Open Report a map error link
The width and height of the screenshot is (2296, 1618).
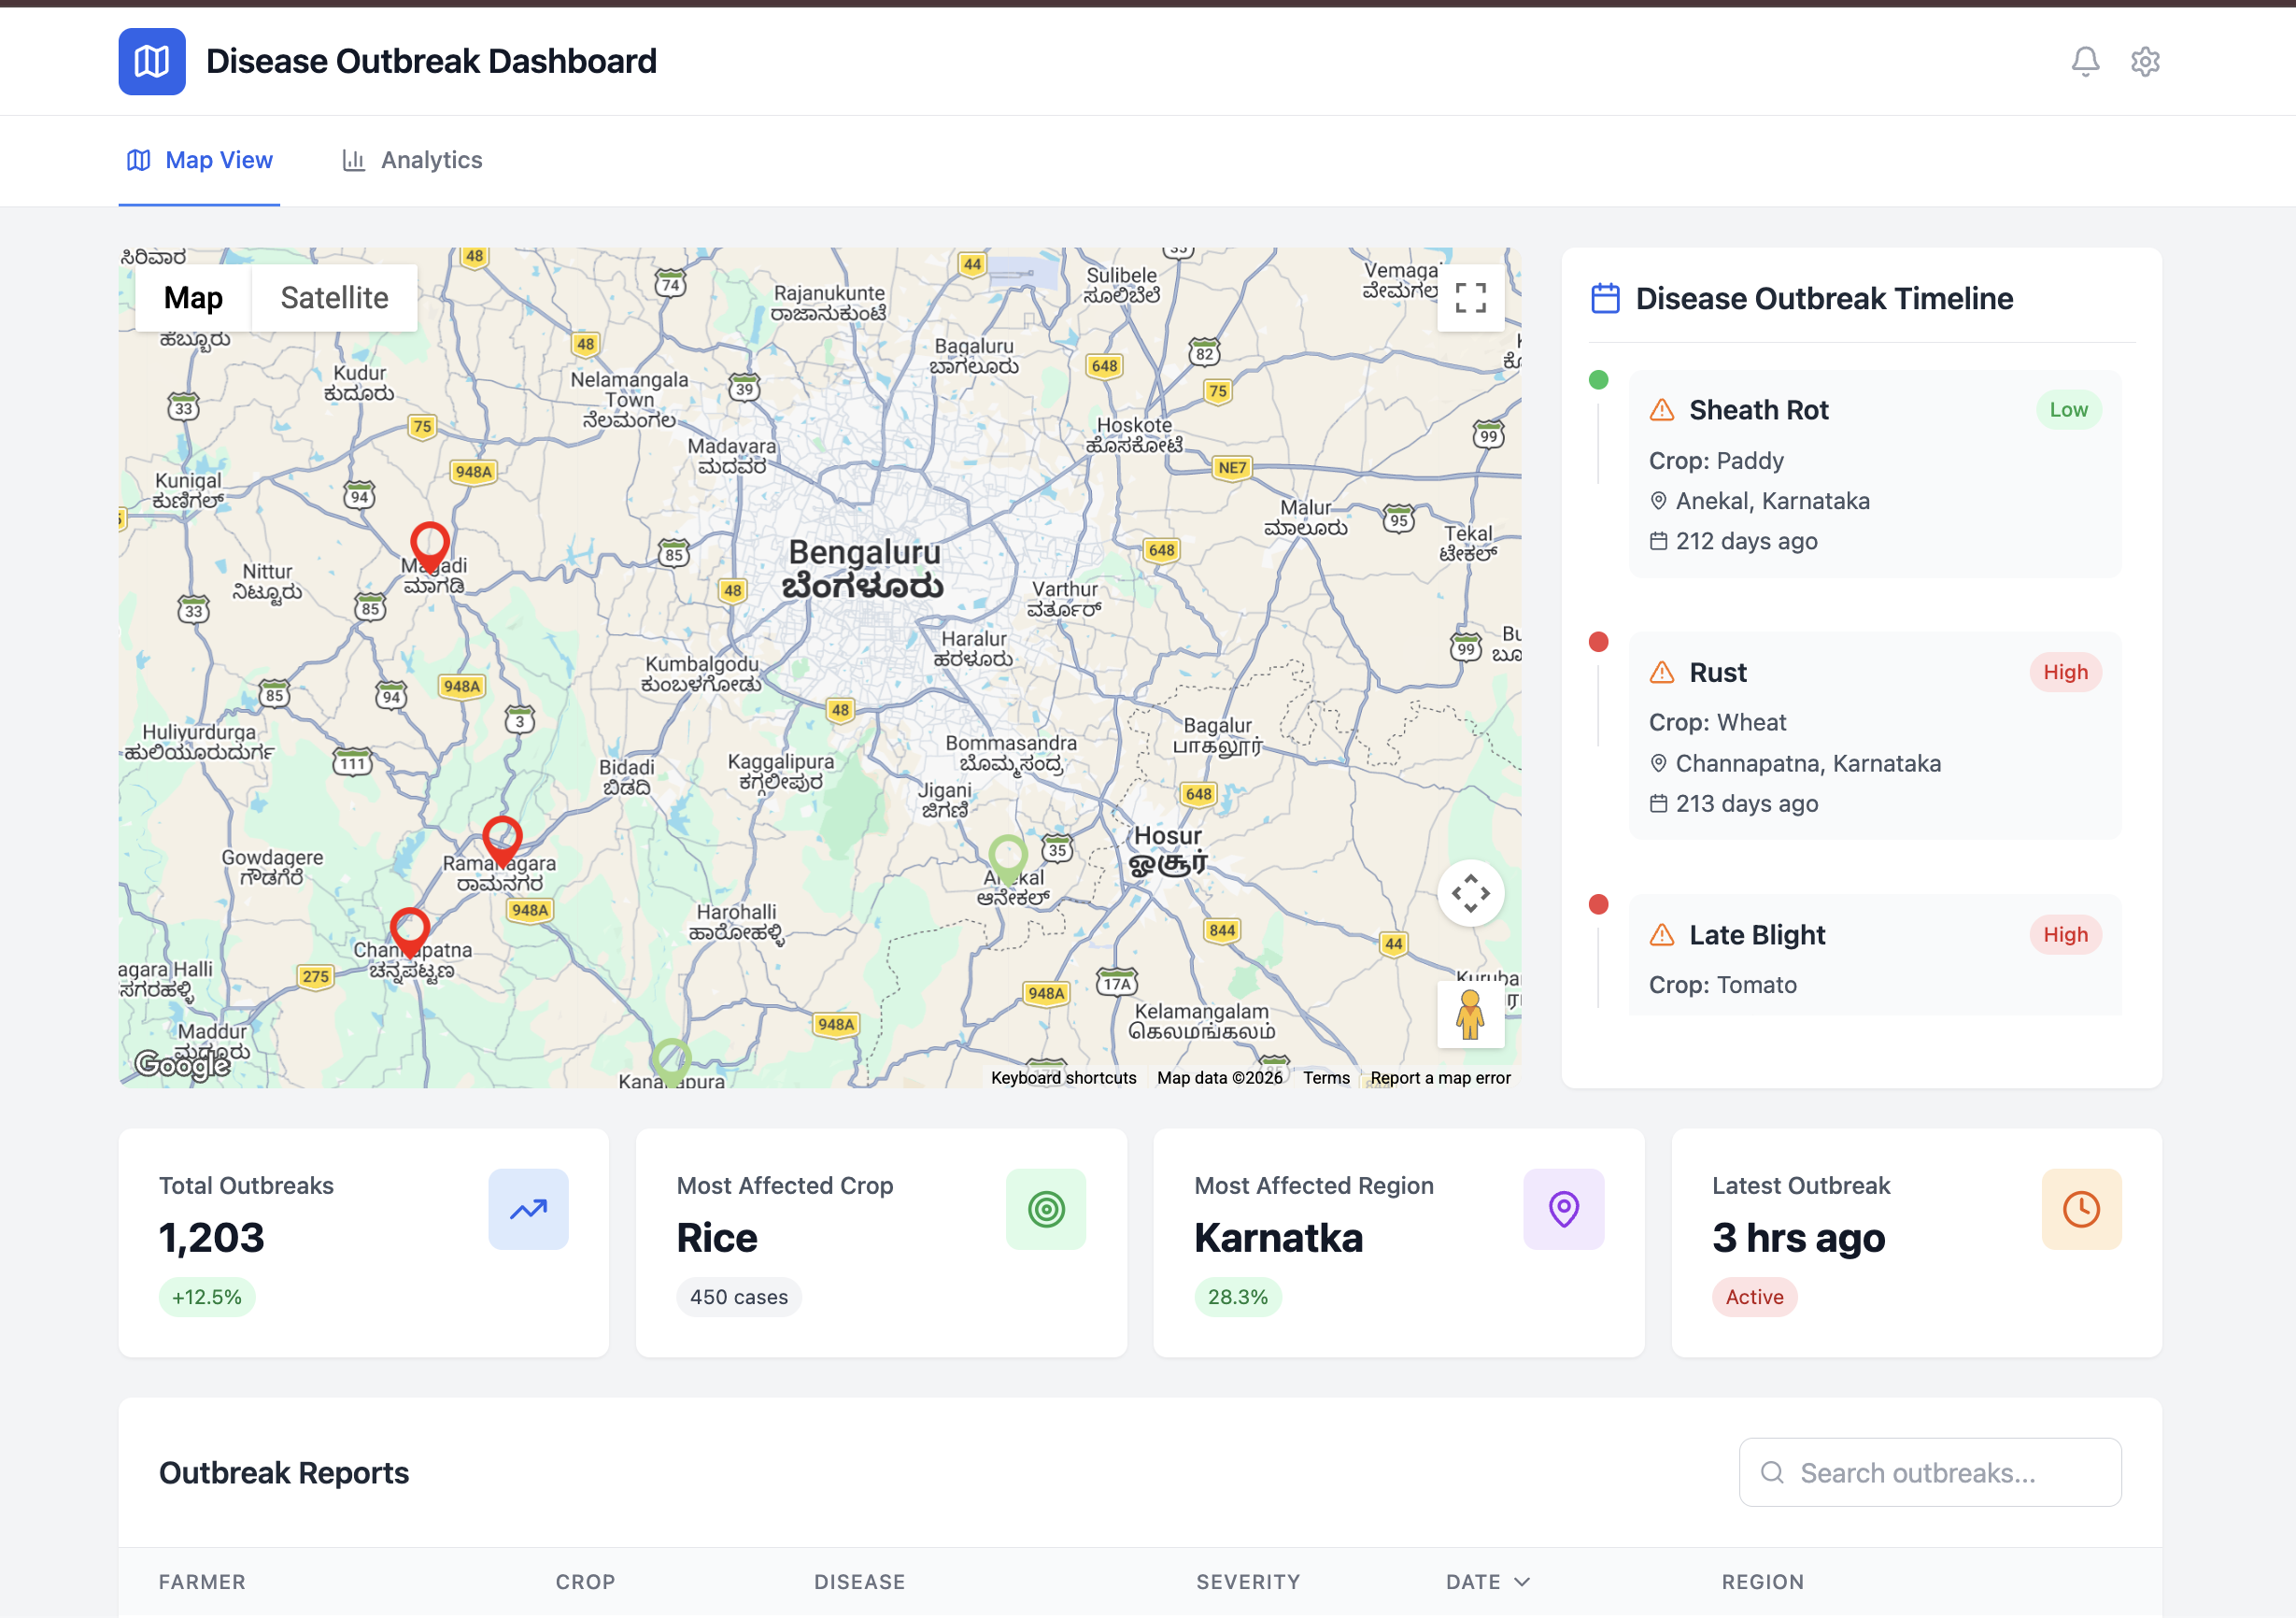pyautogui.click(x=1440, y=1078)
